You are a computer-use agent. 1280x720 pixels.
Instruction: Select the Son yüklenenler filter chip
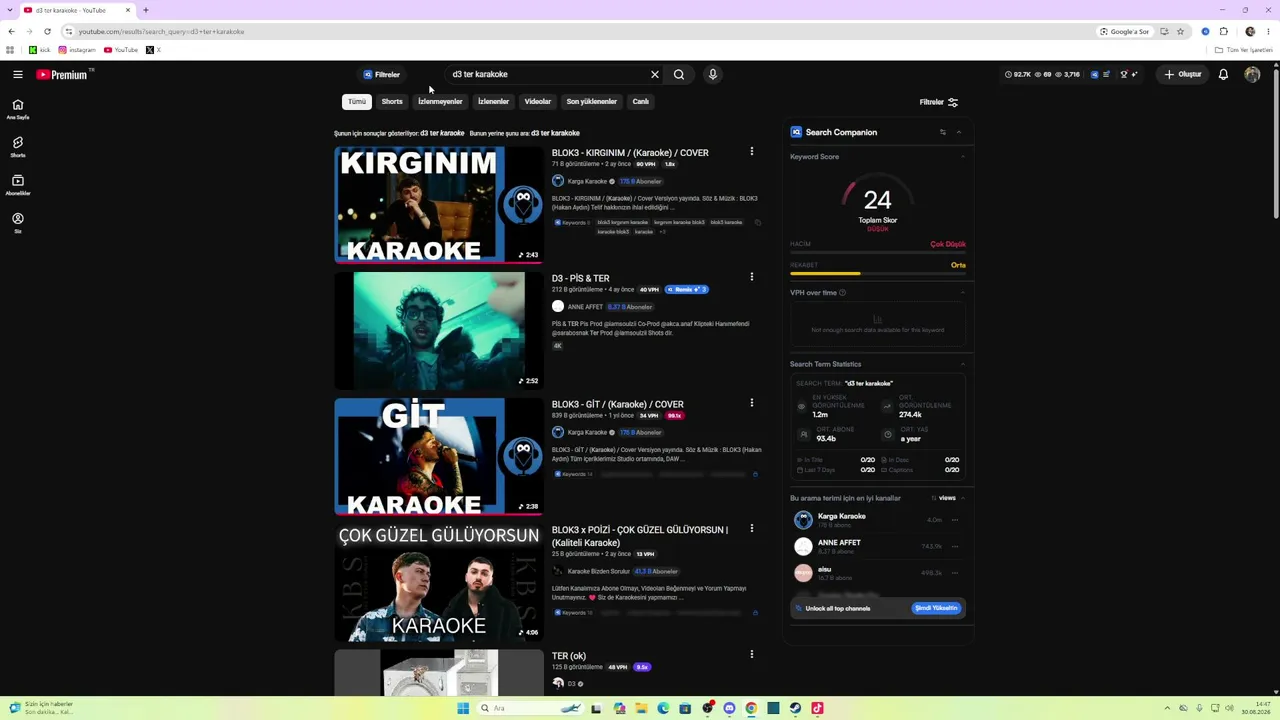[592, 101]
